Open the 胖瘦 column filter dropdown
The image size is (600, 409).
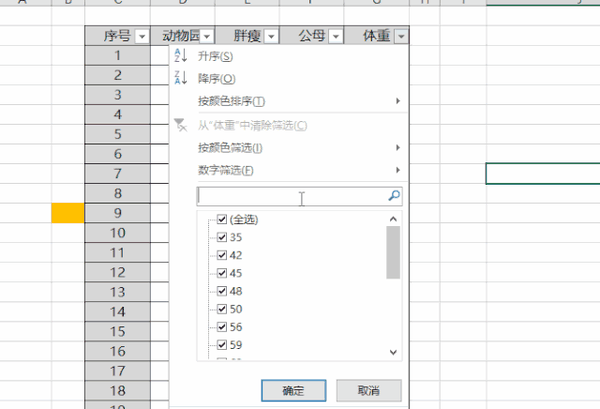point(271,37)
